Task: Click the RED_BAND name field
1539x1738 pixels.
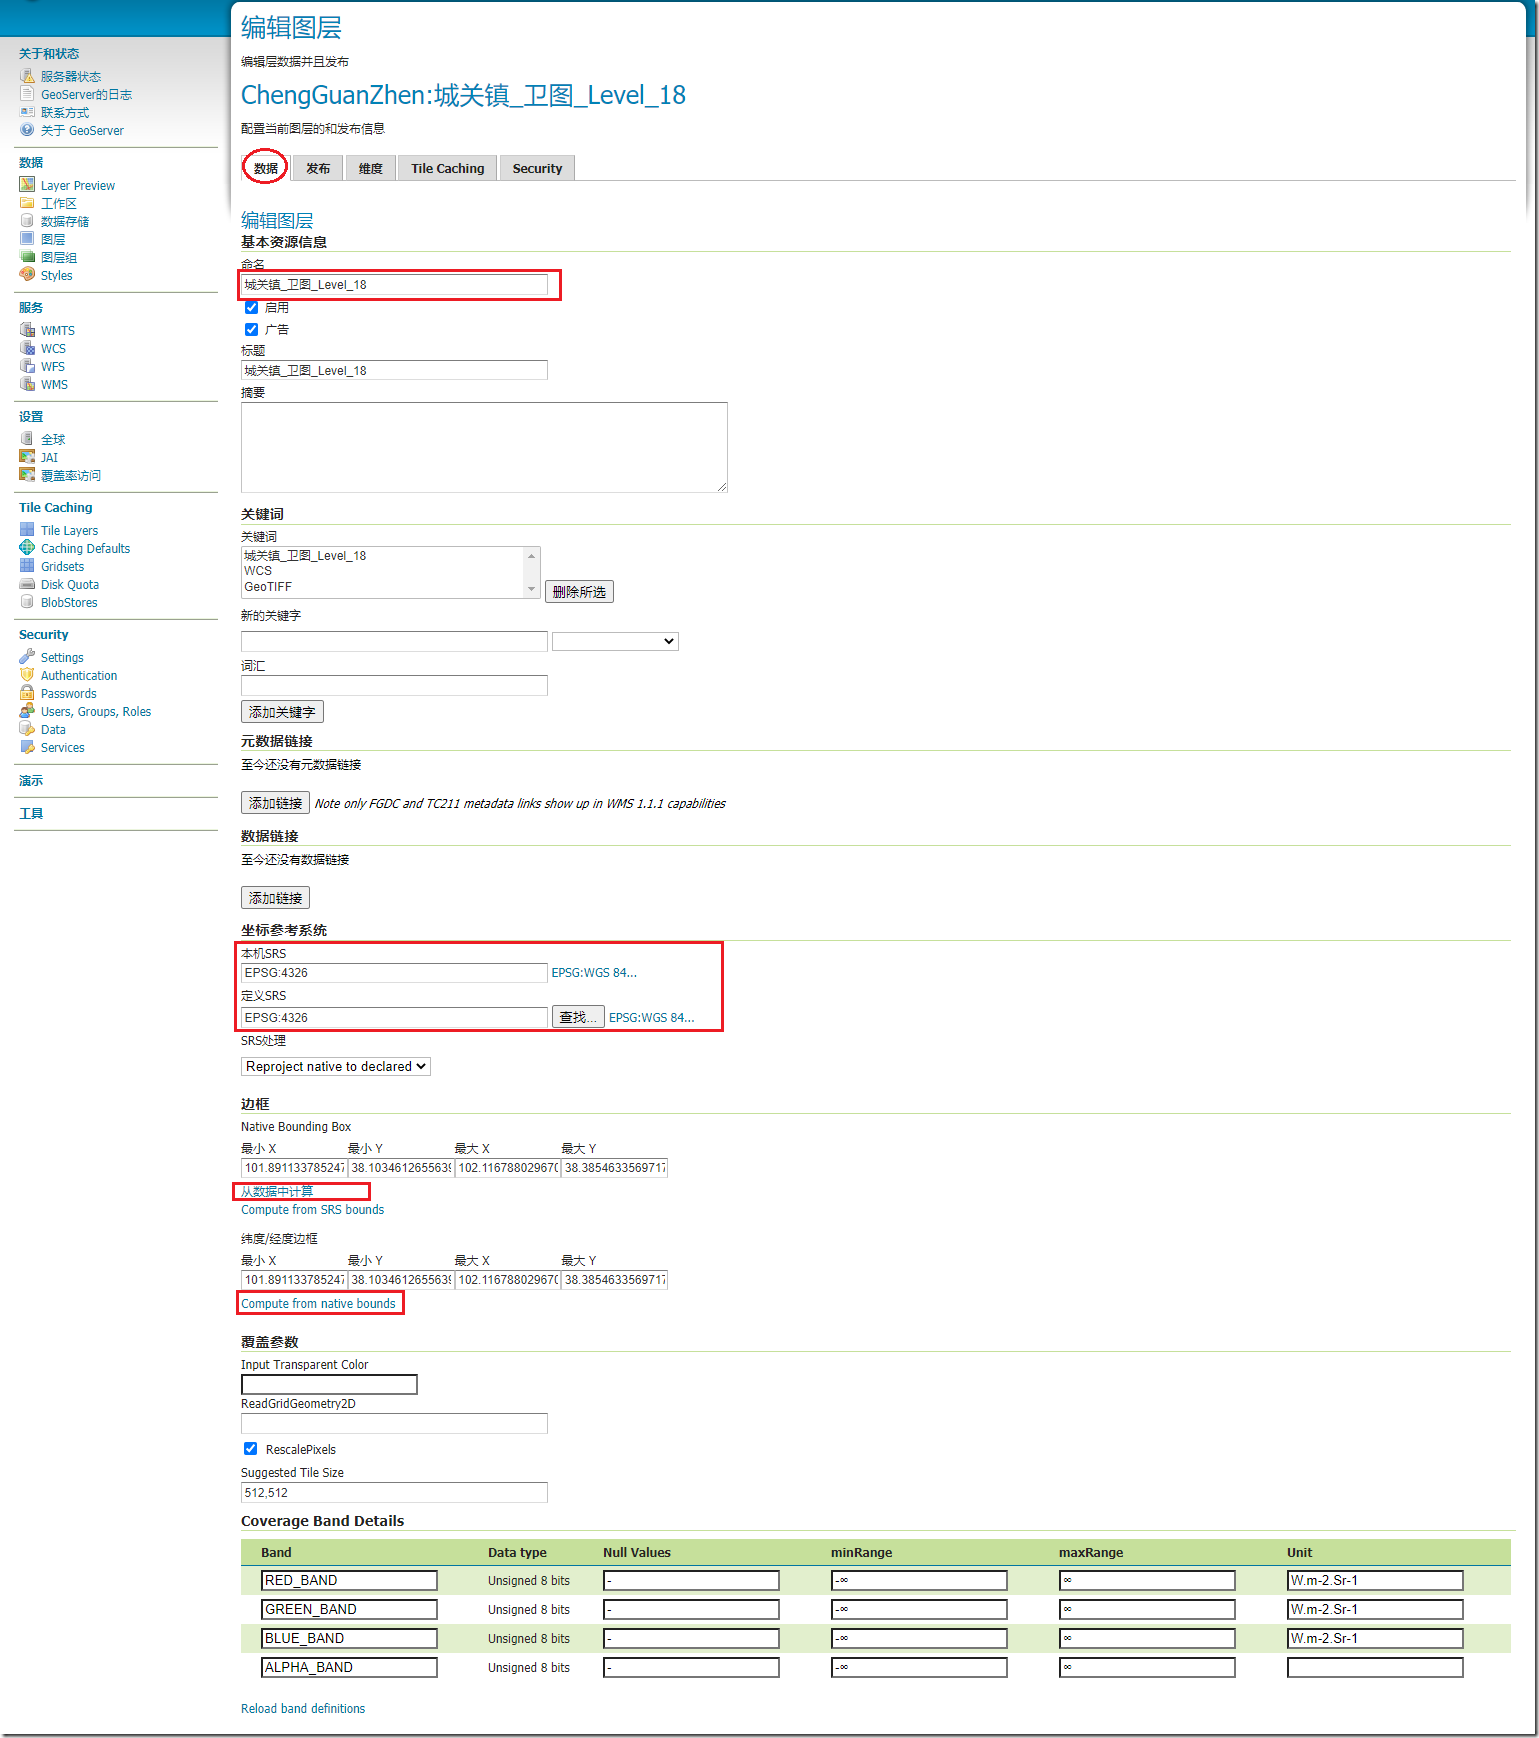Action: (x=349, y=1581)
